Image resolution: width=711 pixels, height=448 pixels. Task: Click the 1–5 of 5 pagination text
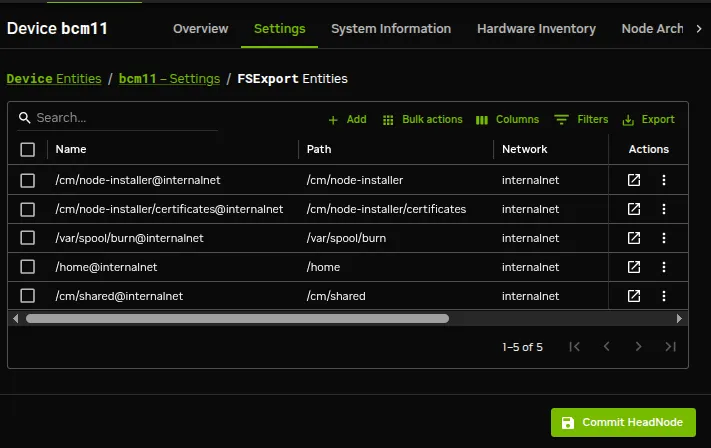coord(522,347)
